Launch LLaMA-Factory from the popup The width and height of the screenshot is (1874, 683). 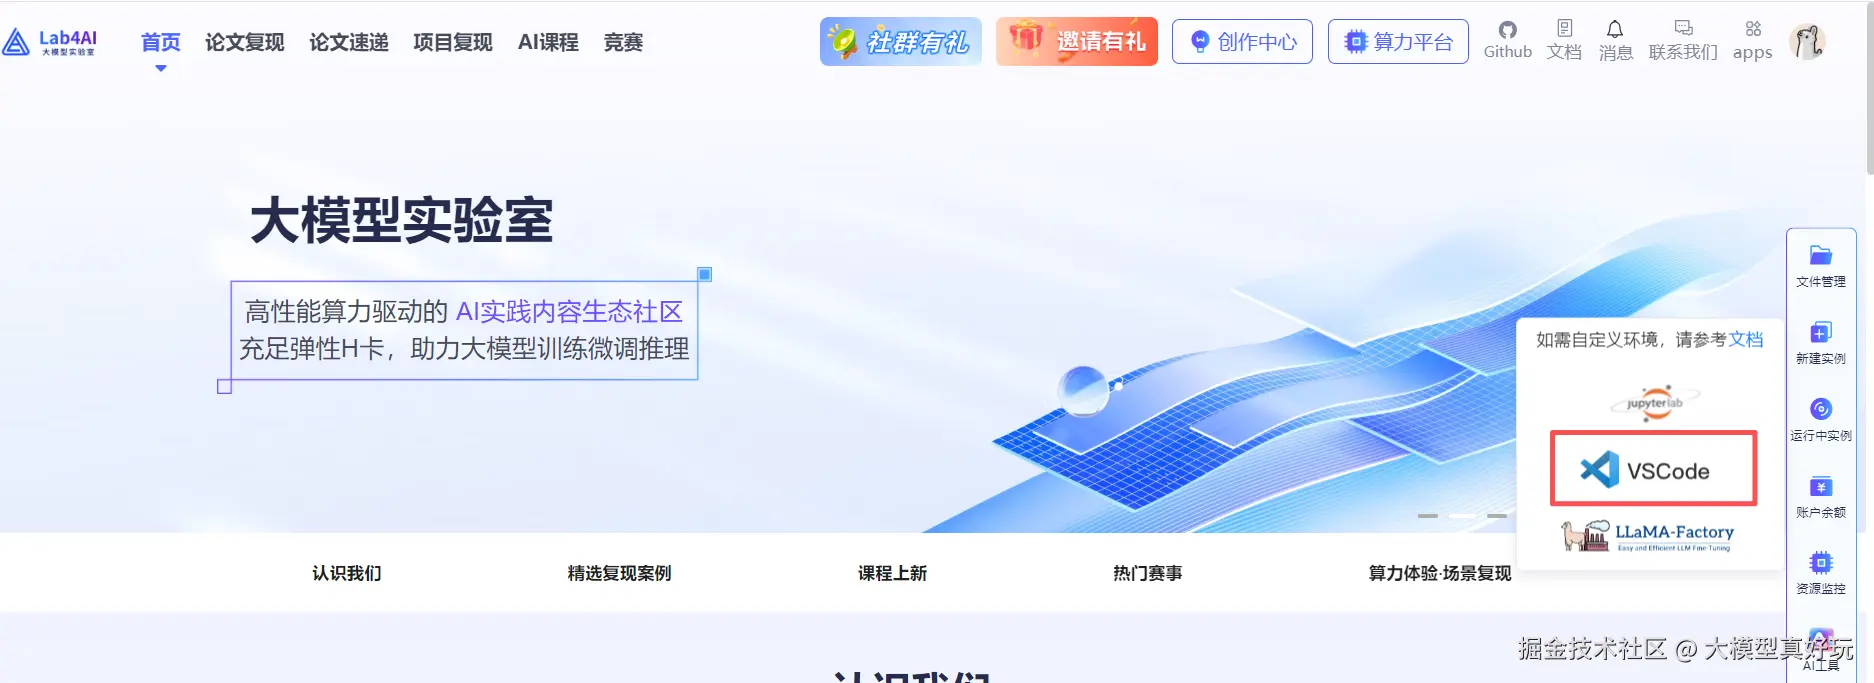click(1648, 535)
